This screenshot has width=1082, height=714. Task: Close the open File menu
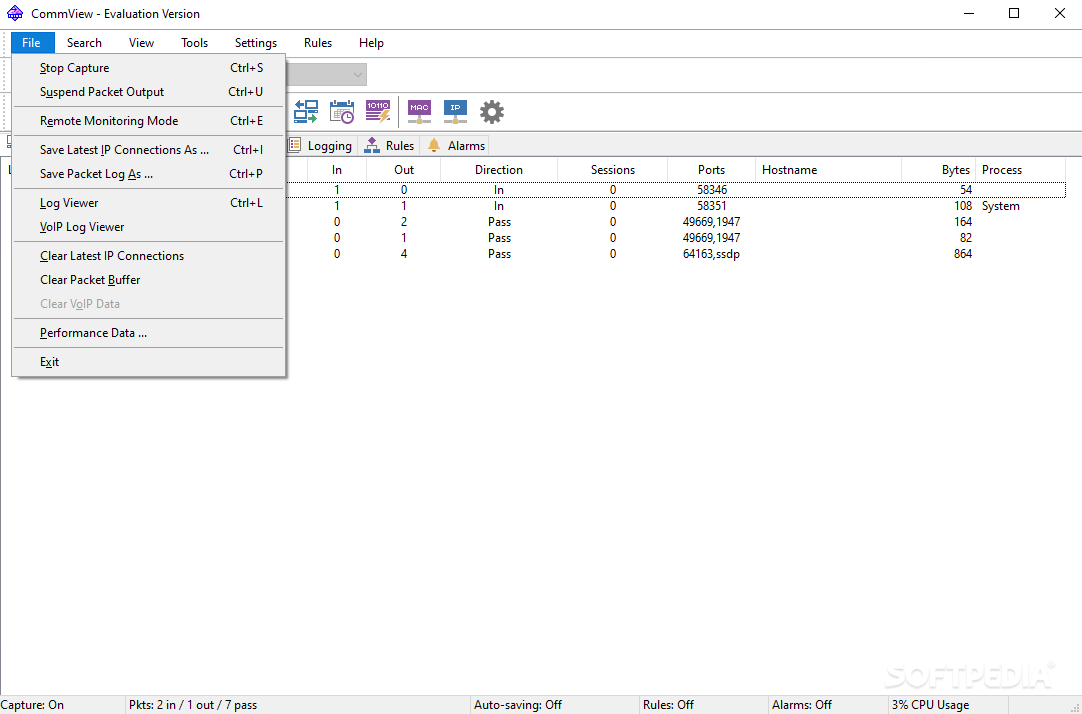(x=32, y=43)
